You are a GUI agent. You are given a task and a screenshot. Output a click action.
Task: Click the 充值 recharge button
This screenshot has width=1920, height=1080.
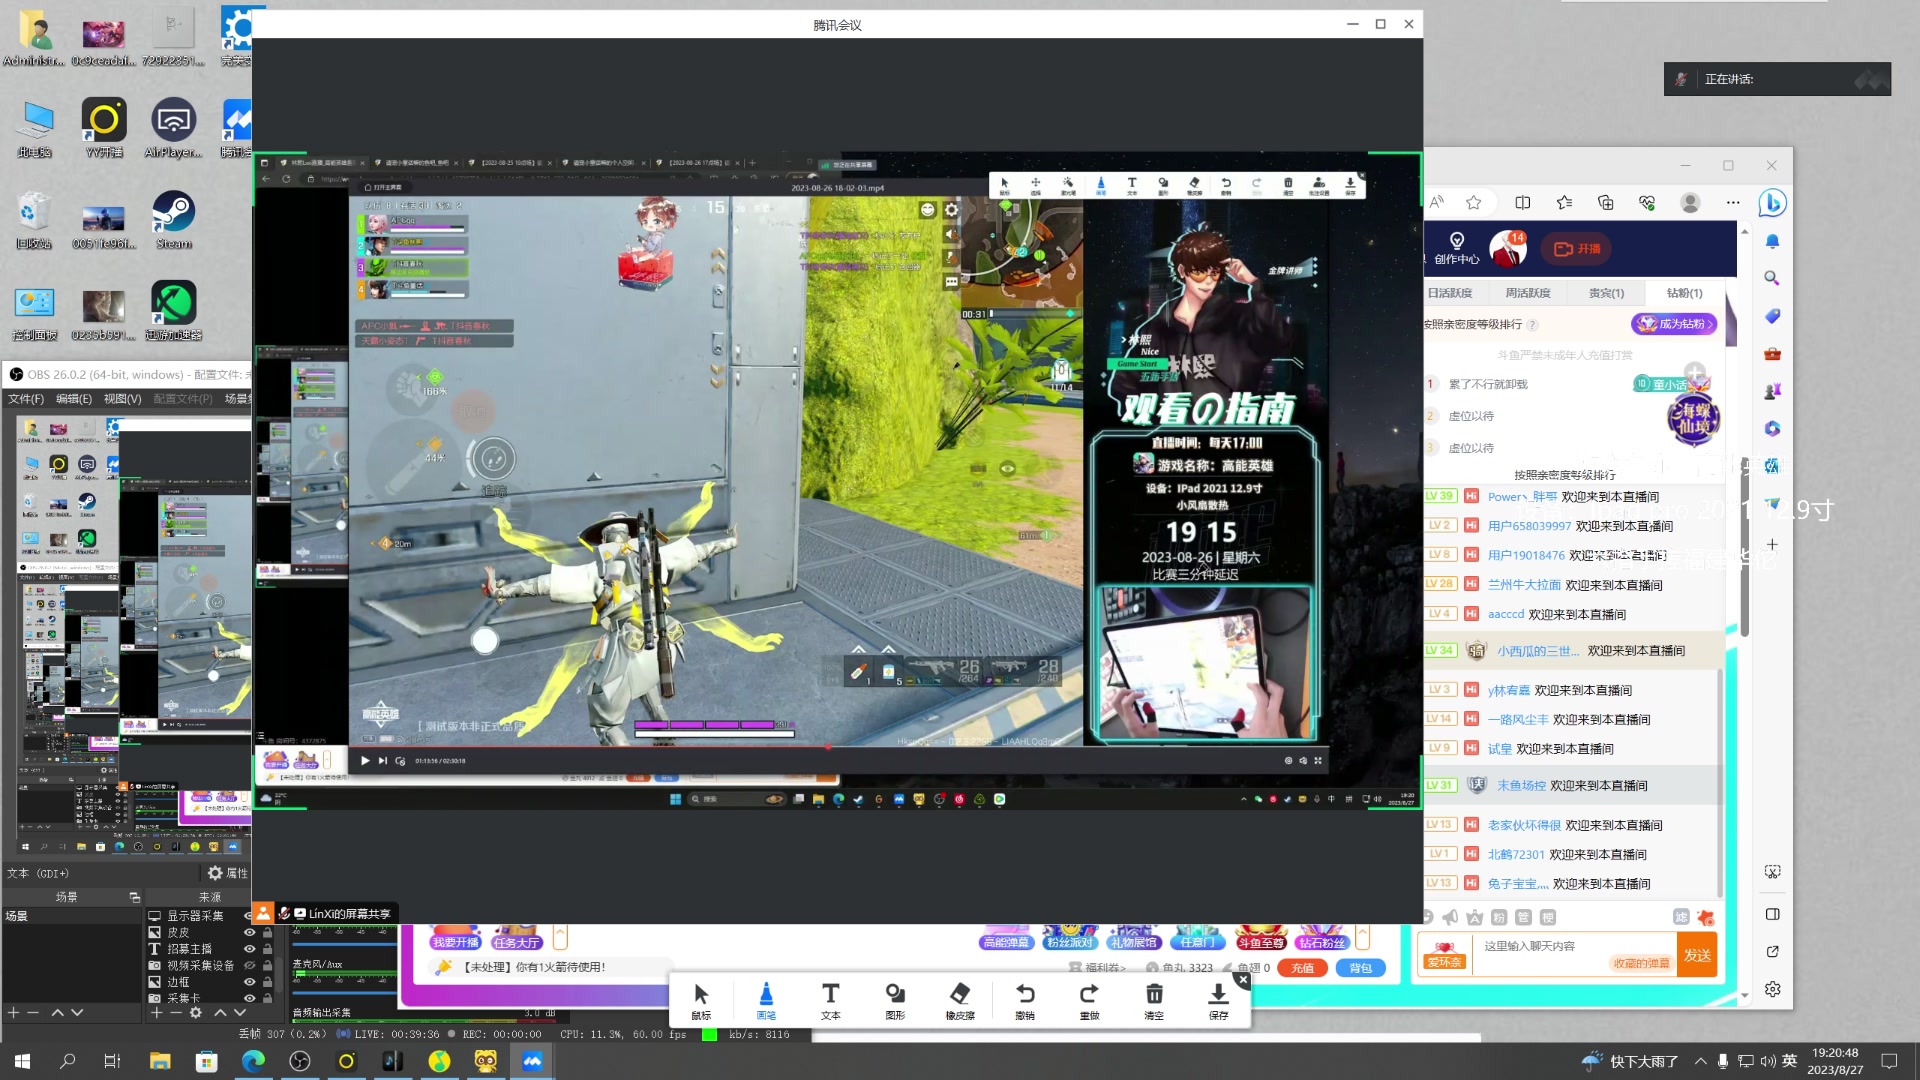tap(1302, 968)
